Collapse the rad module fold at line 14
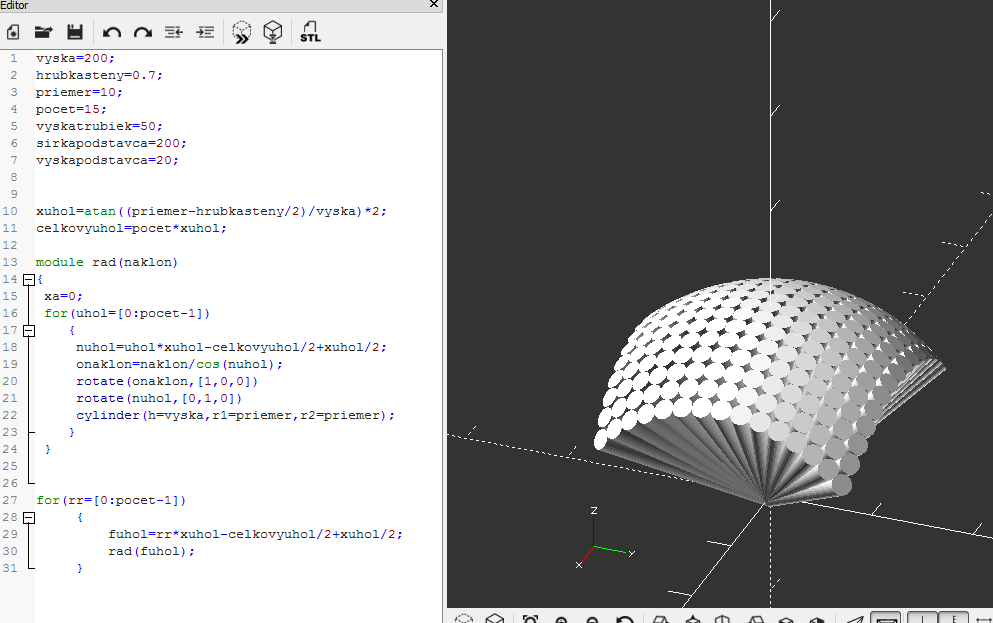This screenshot has width=993, height=623. coord(28,279)
